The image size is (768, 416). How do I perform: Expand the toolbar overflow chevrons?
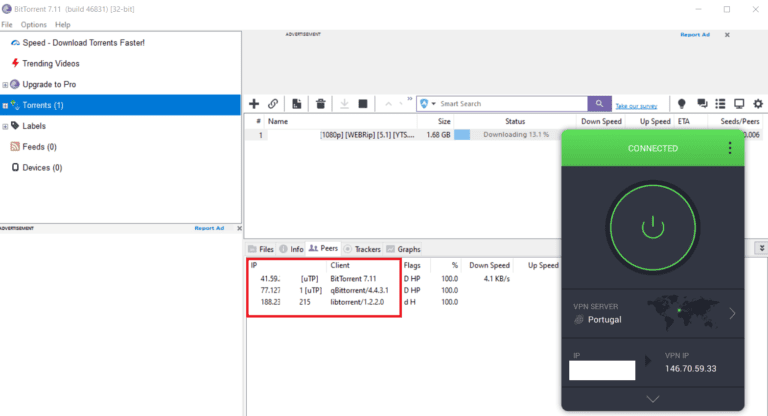pyautogui.click(x=409, y=99)
